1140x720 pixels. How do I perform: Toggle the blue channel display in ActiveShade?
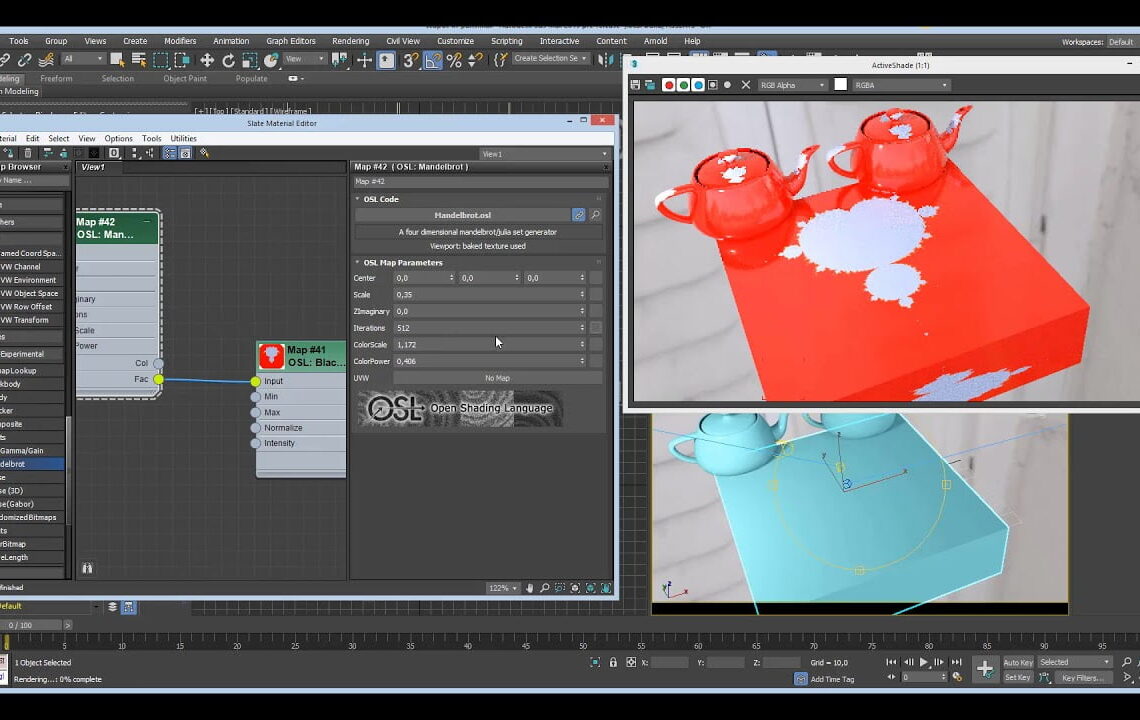699,84
